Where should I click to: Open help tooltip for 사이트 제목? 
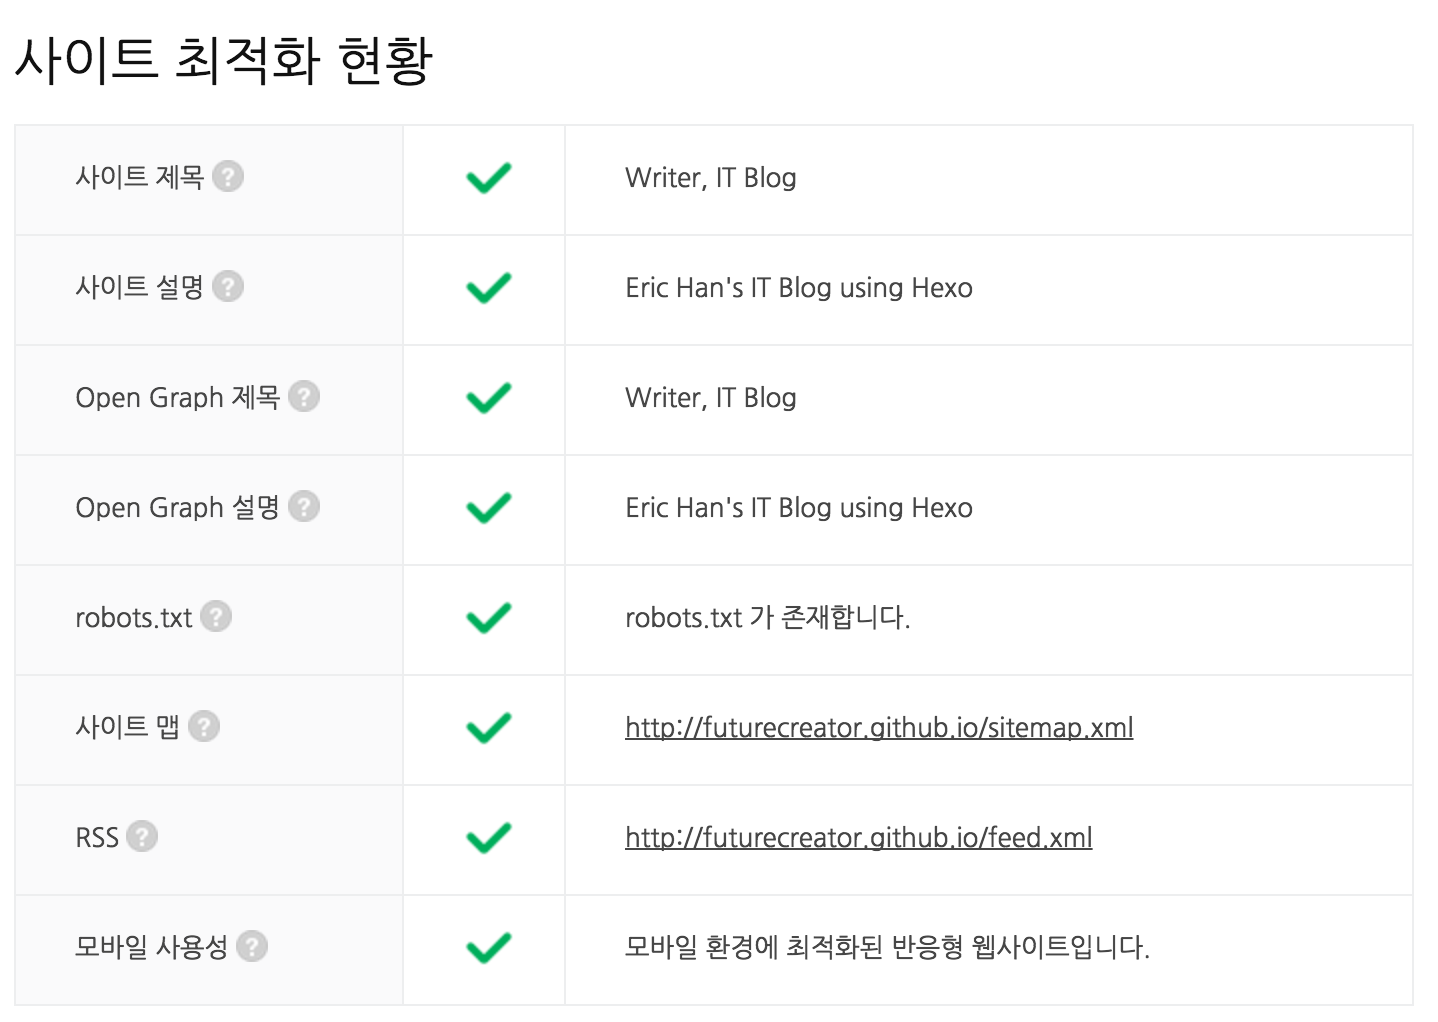(x=228, y=176)
